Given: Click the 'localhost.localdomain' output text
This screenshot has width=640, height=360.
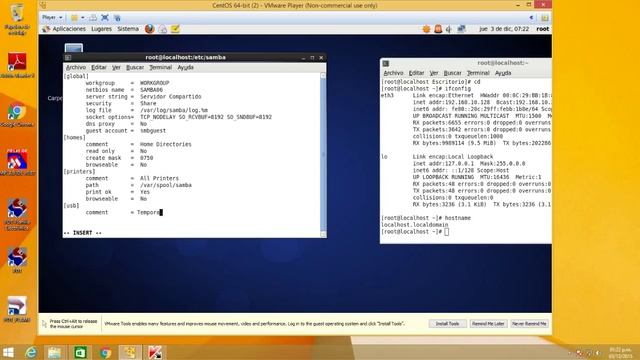Looking at the screenshot, I should pyautogui.click(x=414, y=224).
